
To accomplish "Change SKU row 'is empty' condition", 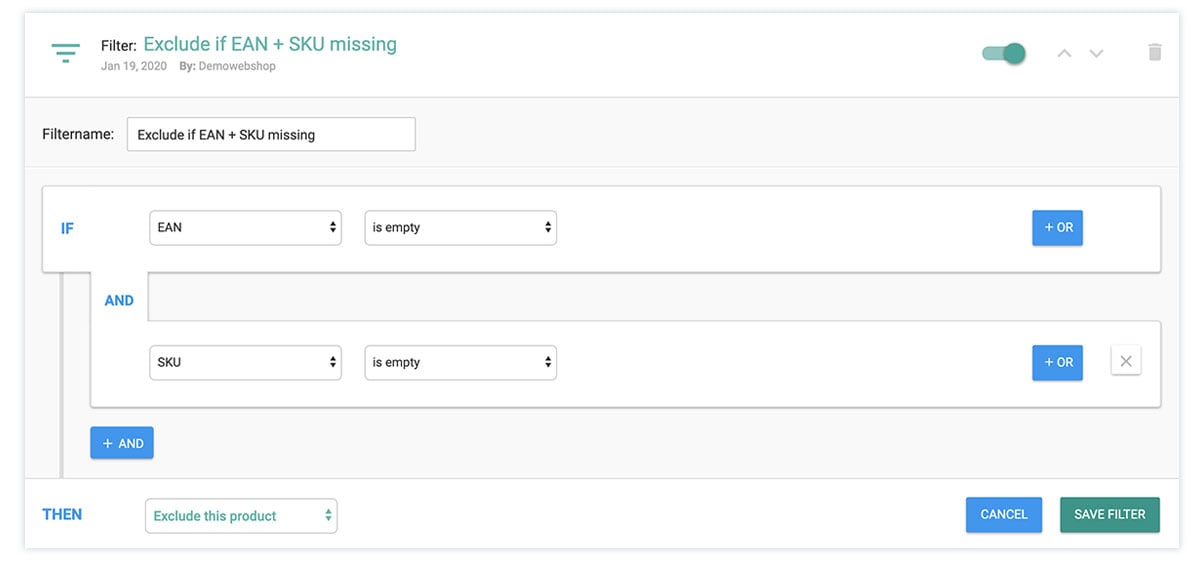I will (x=460, y=362).
